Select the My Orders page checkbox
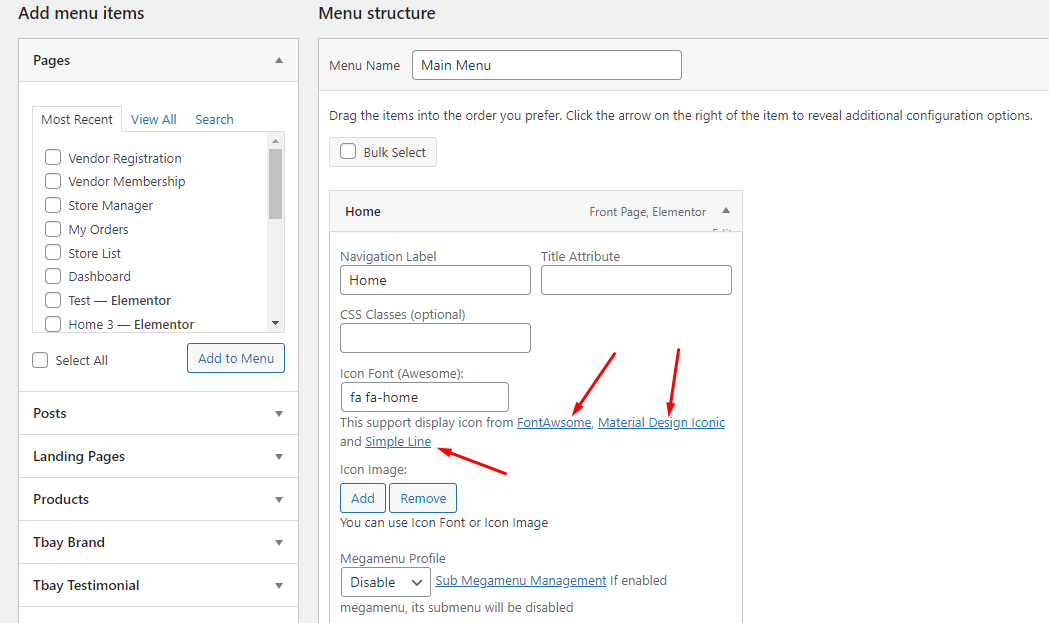Image resolution: width=1049 pixels, height=623 pixels. tap(53, 229)
